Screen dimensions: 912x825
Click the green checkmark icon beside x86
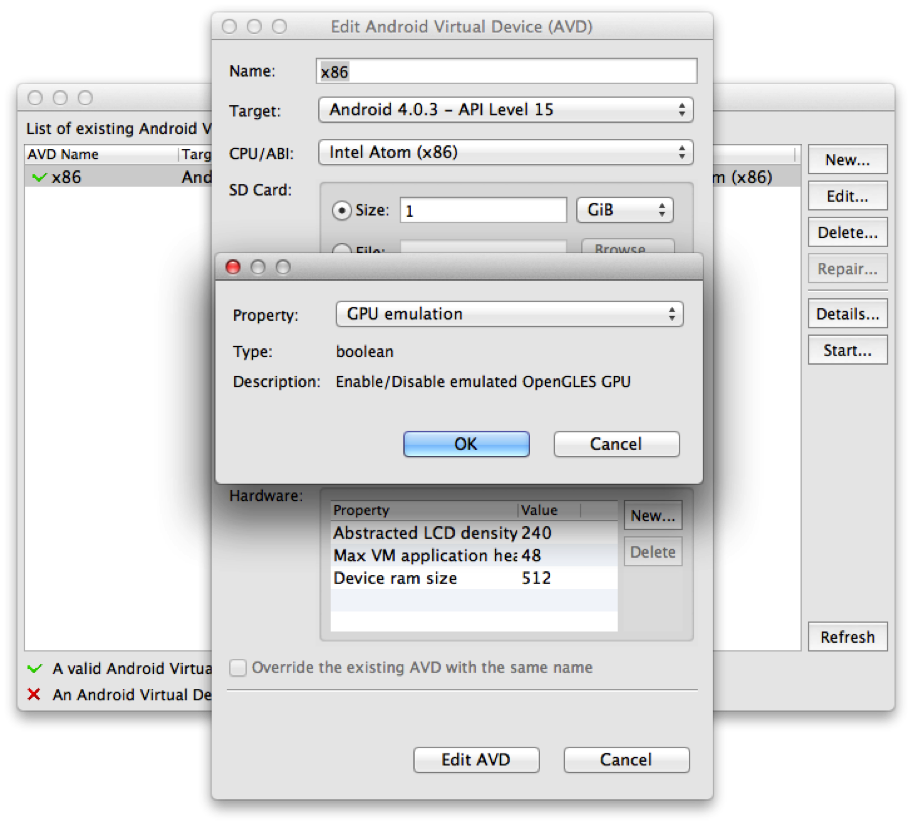click(x=39, y=177)
